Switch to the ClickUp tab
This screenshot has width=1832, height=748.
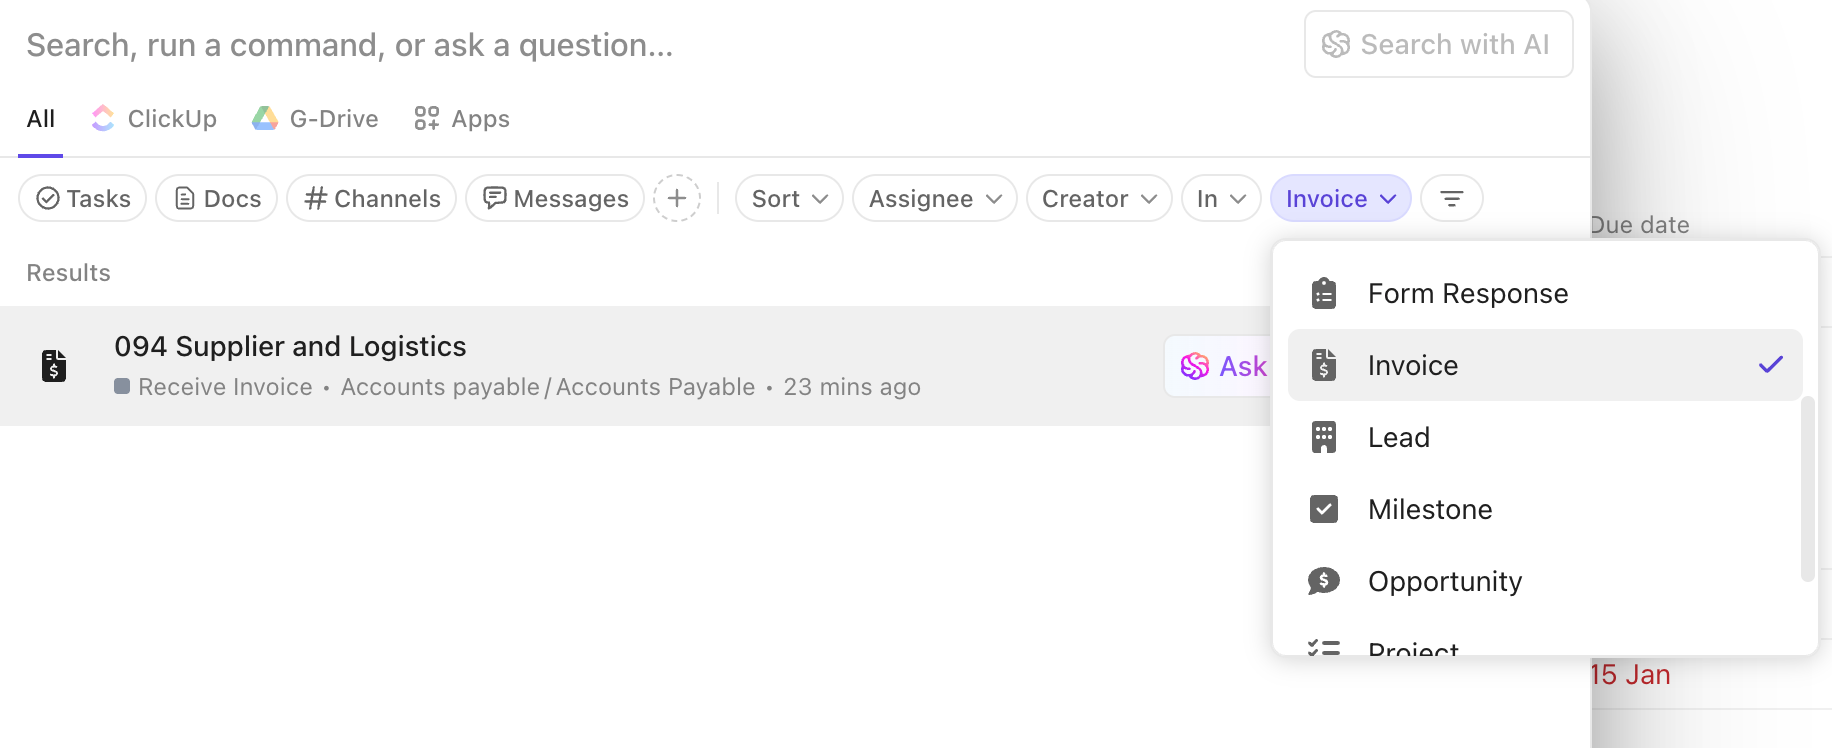pos(154,119)
